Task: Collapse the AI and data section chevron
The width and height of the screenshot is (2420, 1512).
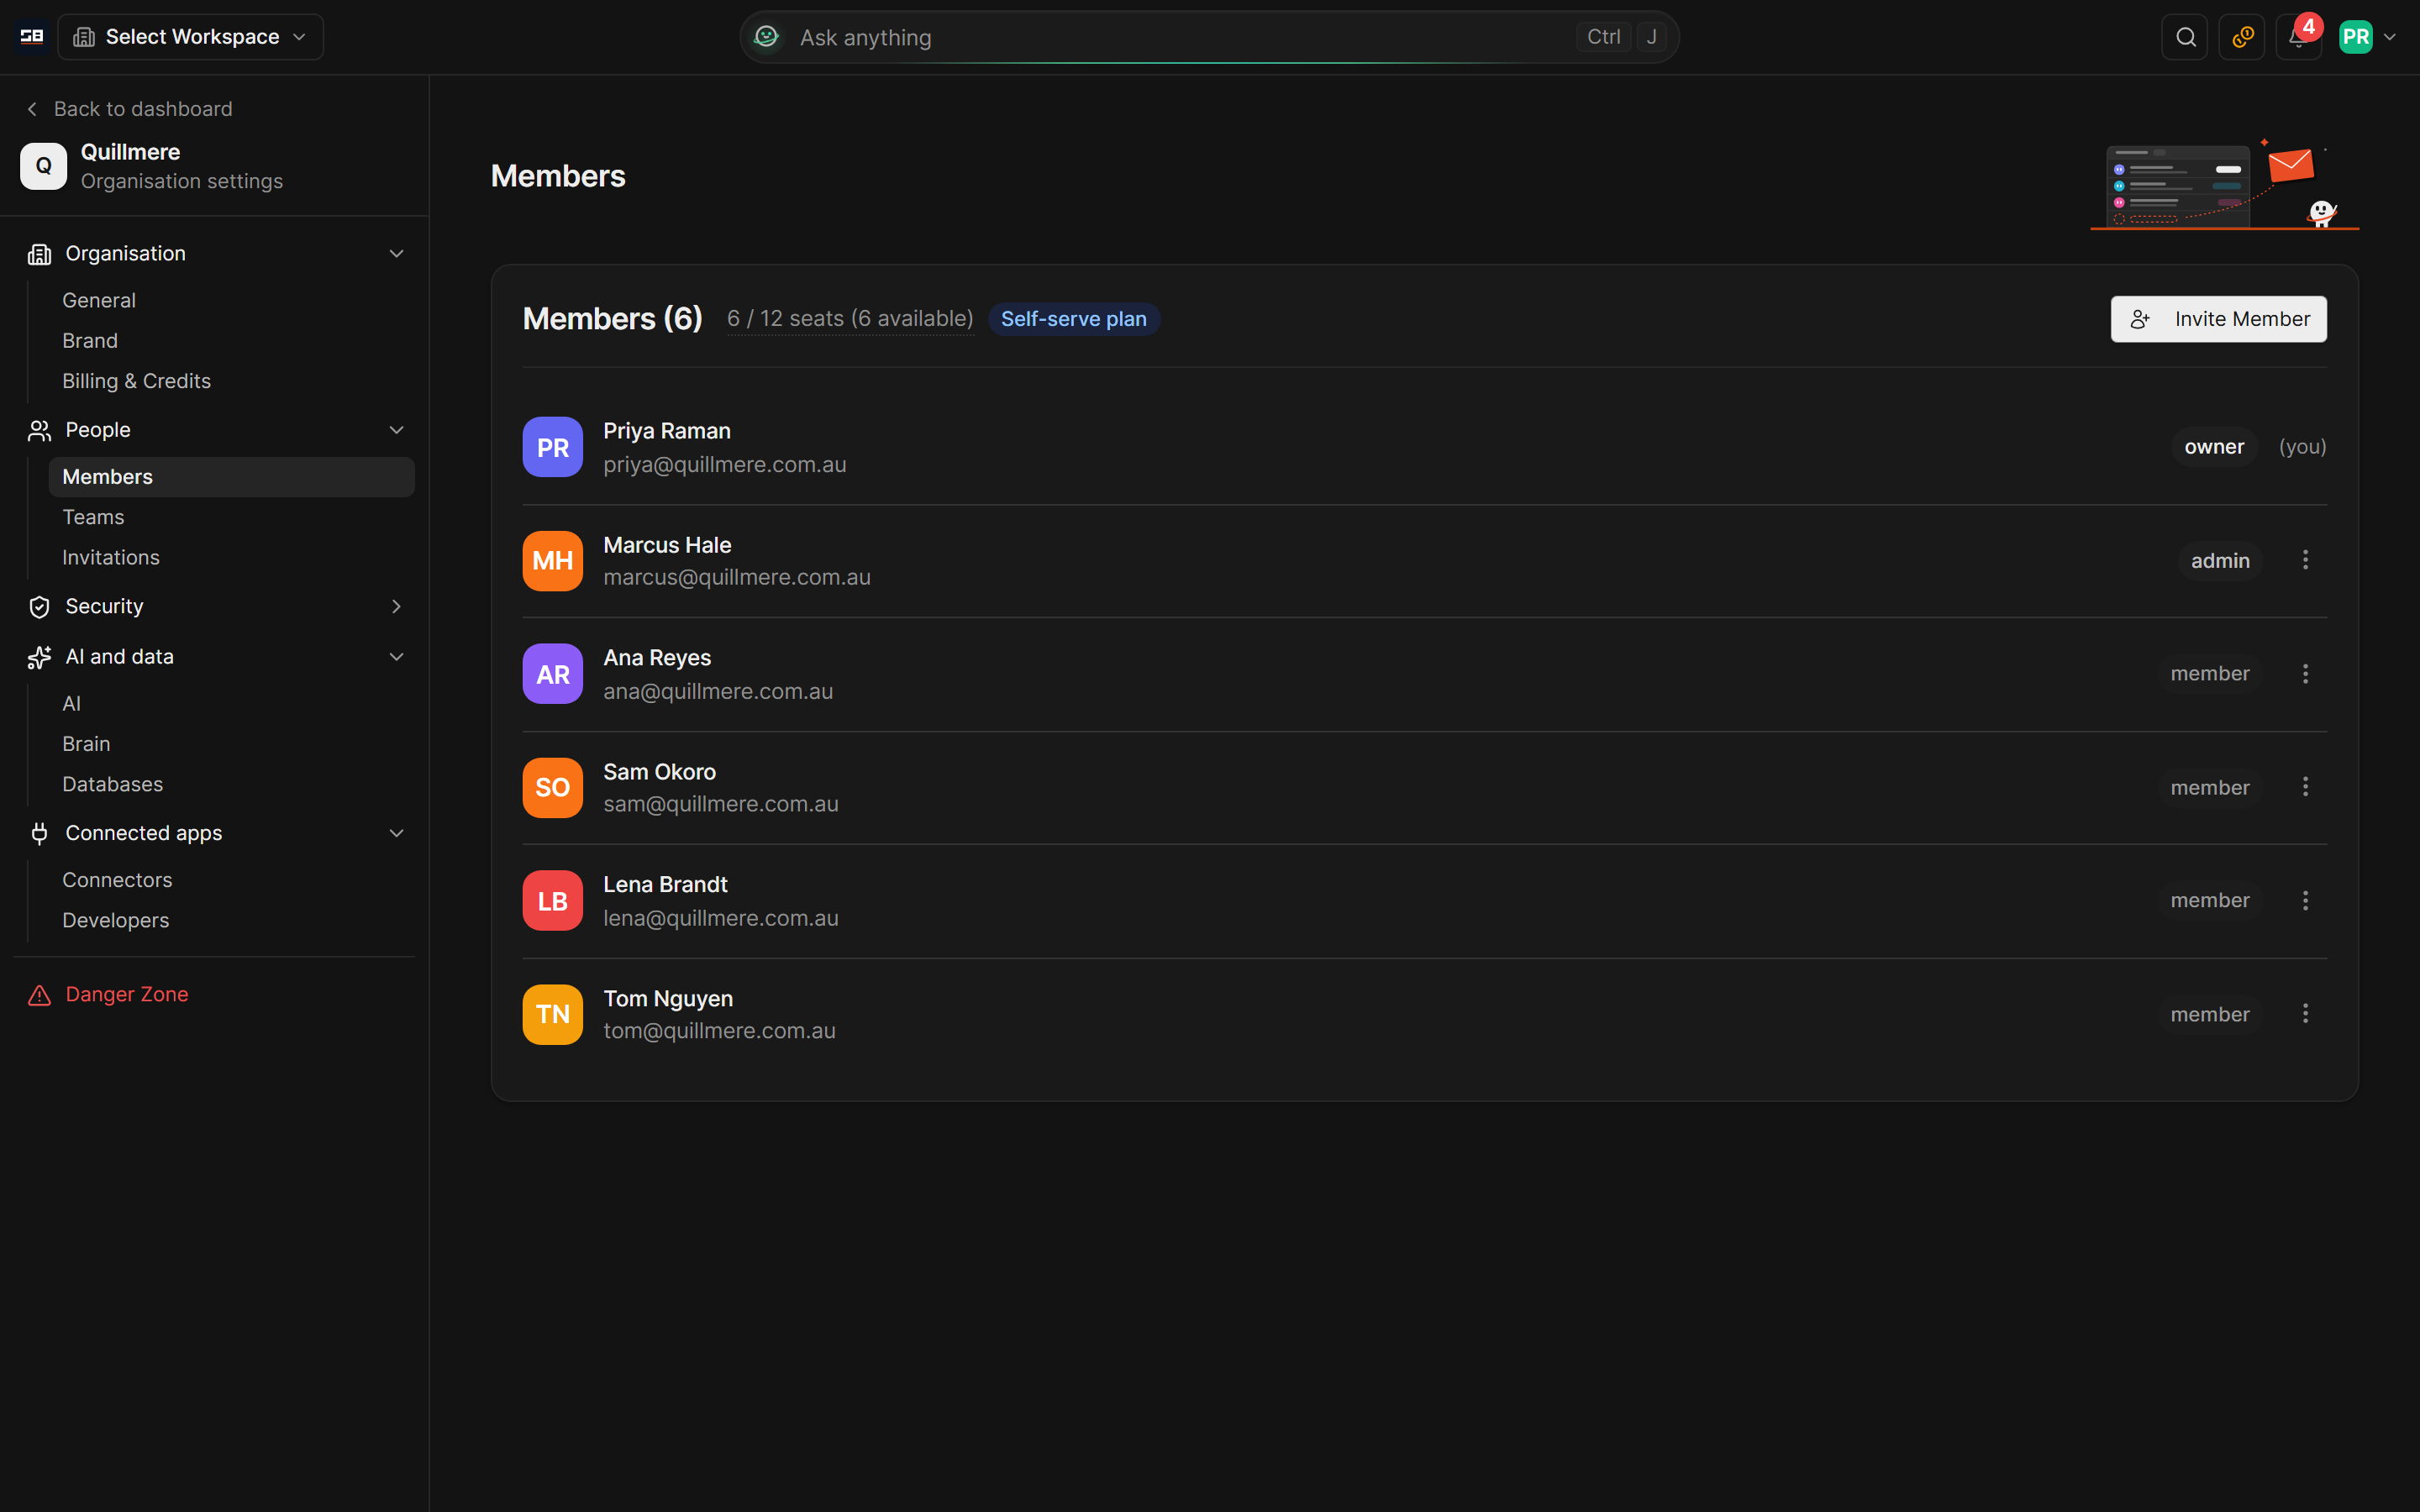Action: [396, 657]
